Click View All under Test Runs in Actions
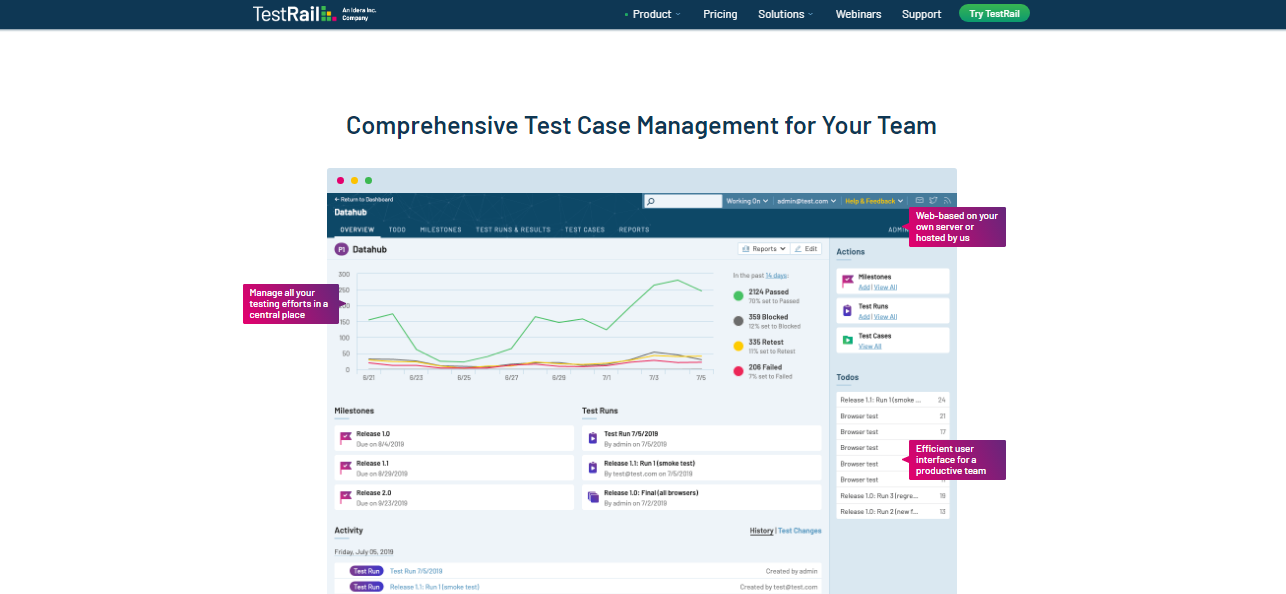1286x594 pixels. click(x=885, y=316)
